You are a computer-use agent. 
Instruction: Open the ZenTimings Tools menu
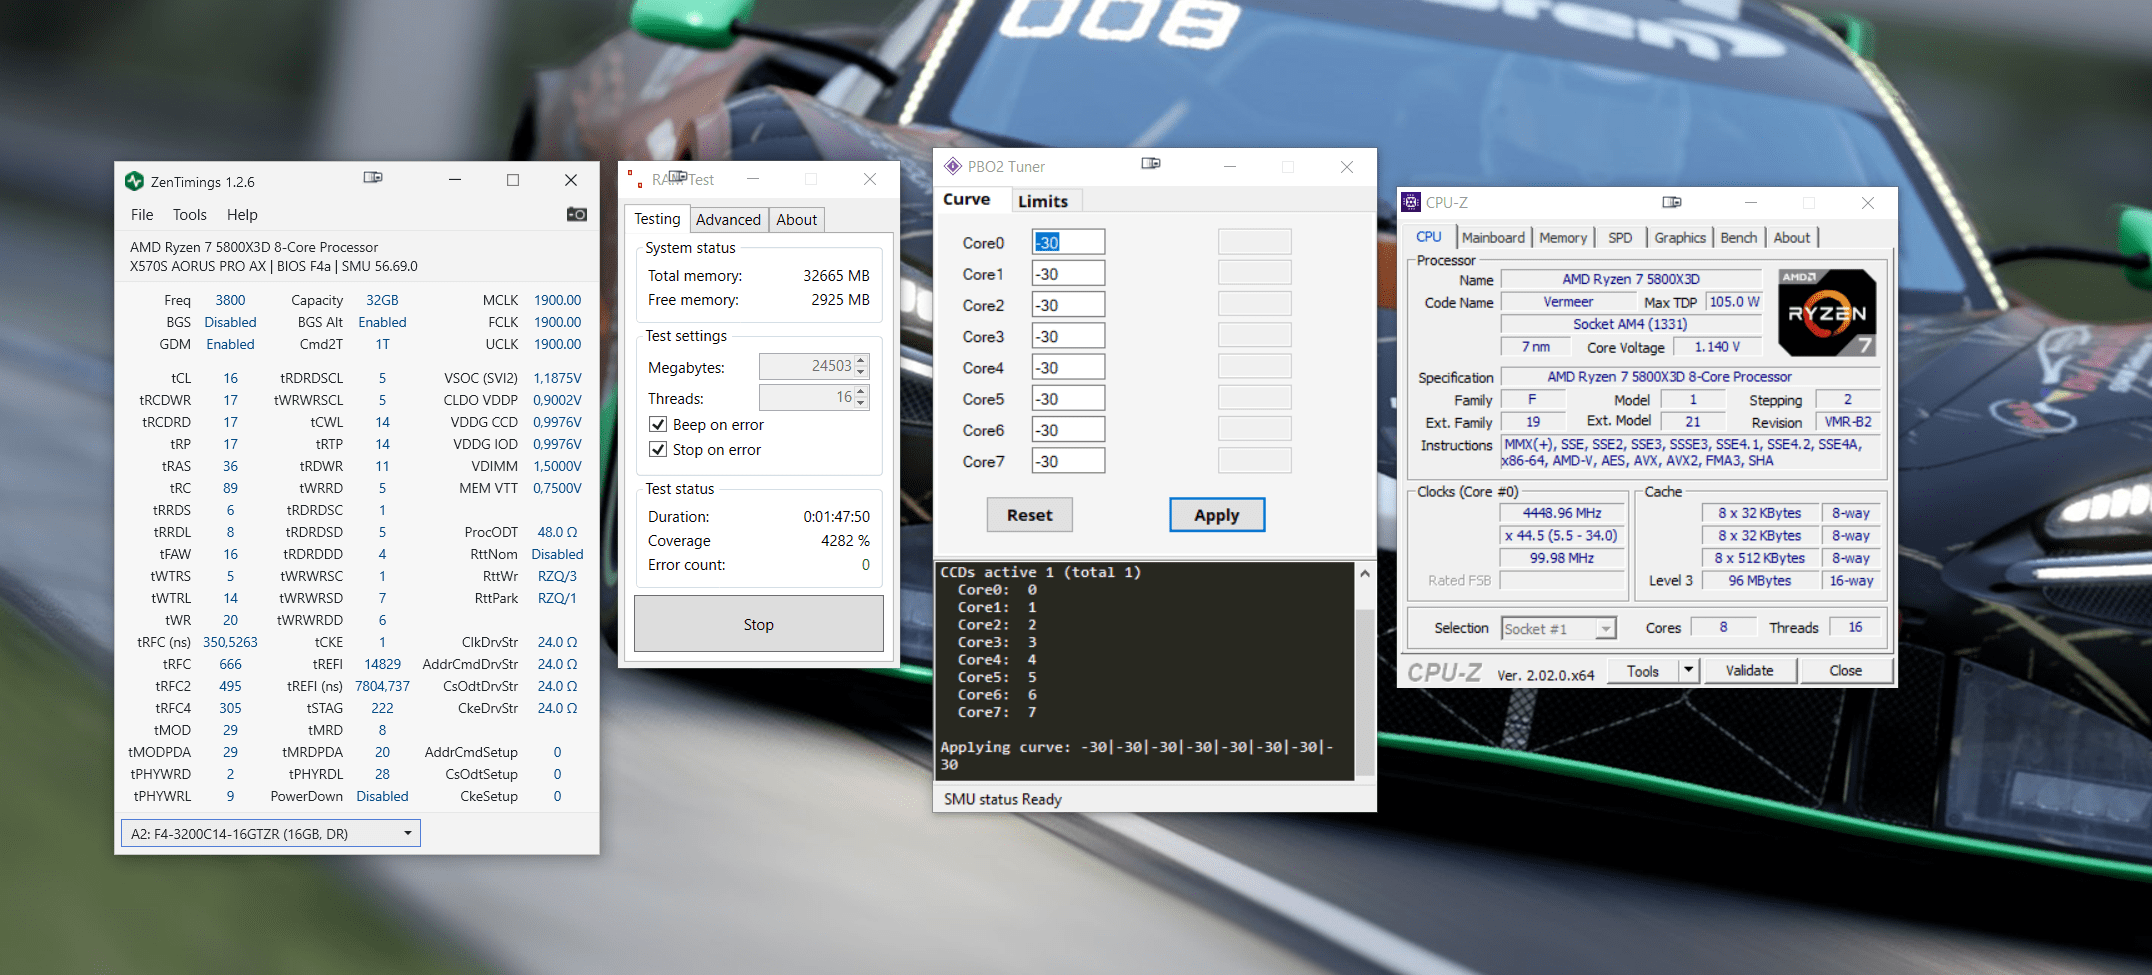click(189, 214)
